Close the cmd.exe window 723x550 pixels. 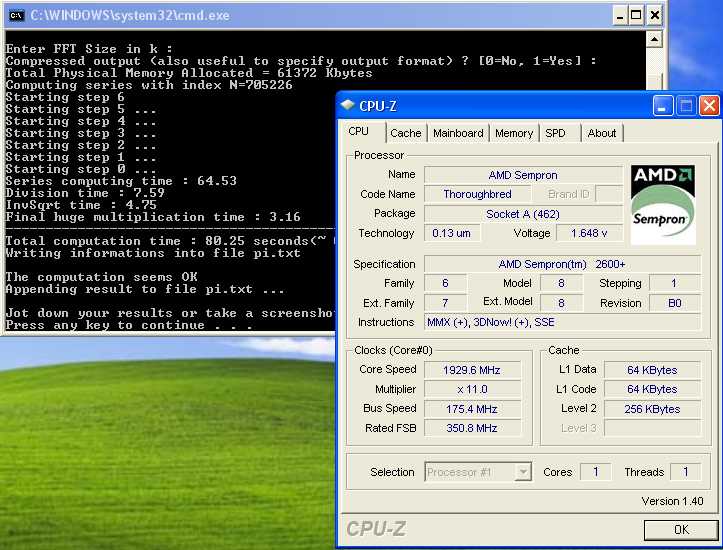[x=654, y=16]
